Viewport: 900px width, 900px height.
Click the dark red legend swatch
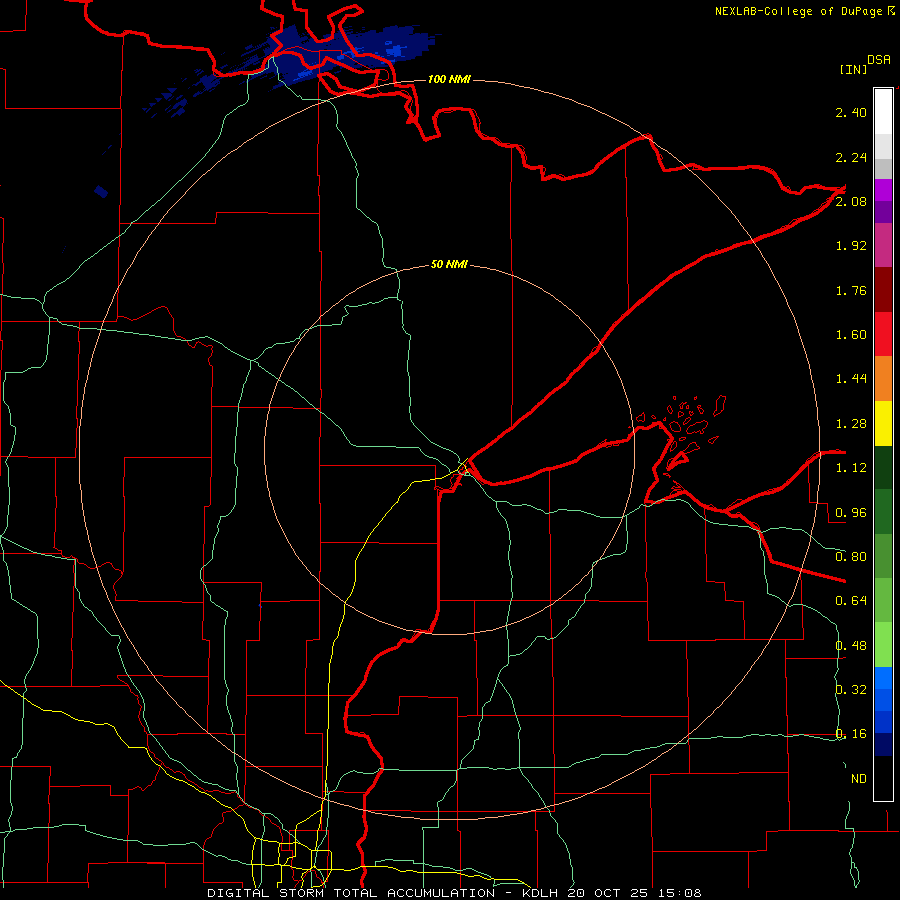[883, 290]
